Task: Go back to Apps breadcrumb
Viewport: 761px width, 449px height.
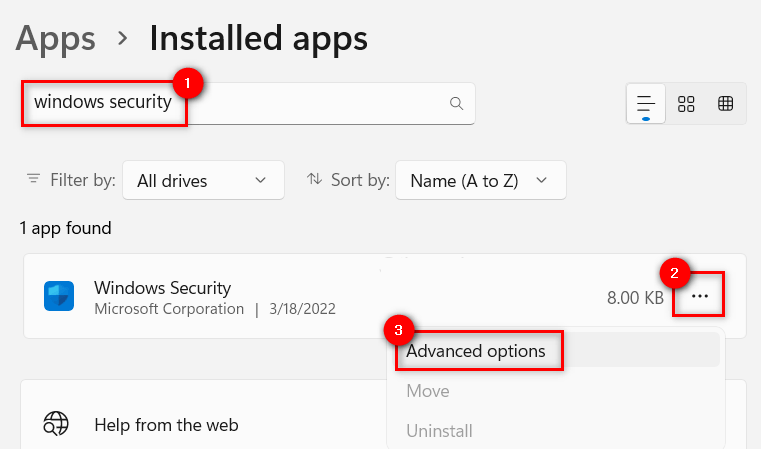Action: pyautogui.click(x=55, y=38)
